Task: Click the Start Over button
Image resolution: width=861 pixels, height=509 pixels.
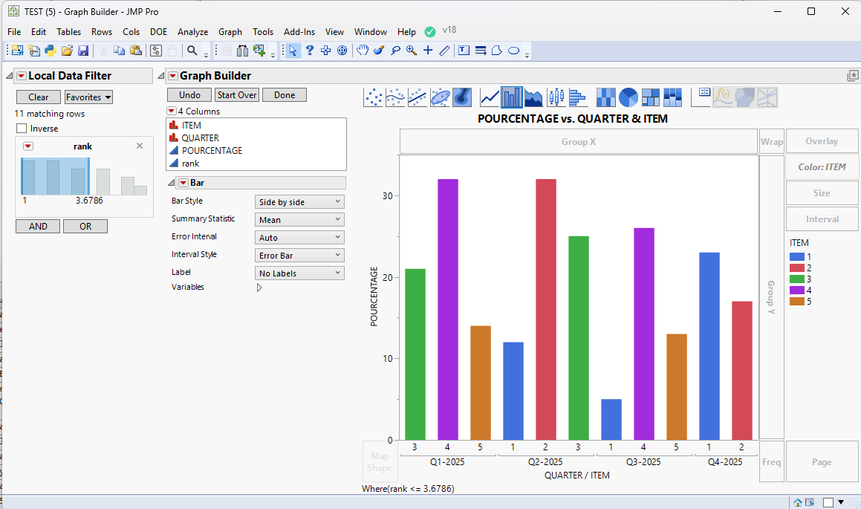Action: [x=236, y=95]
